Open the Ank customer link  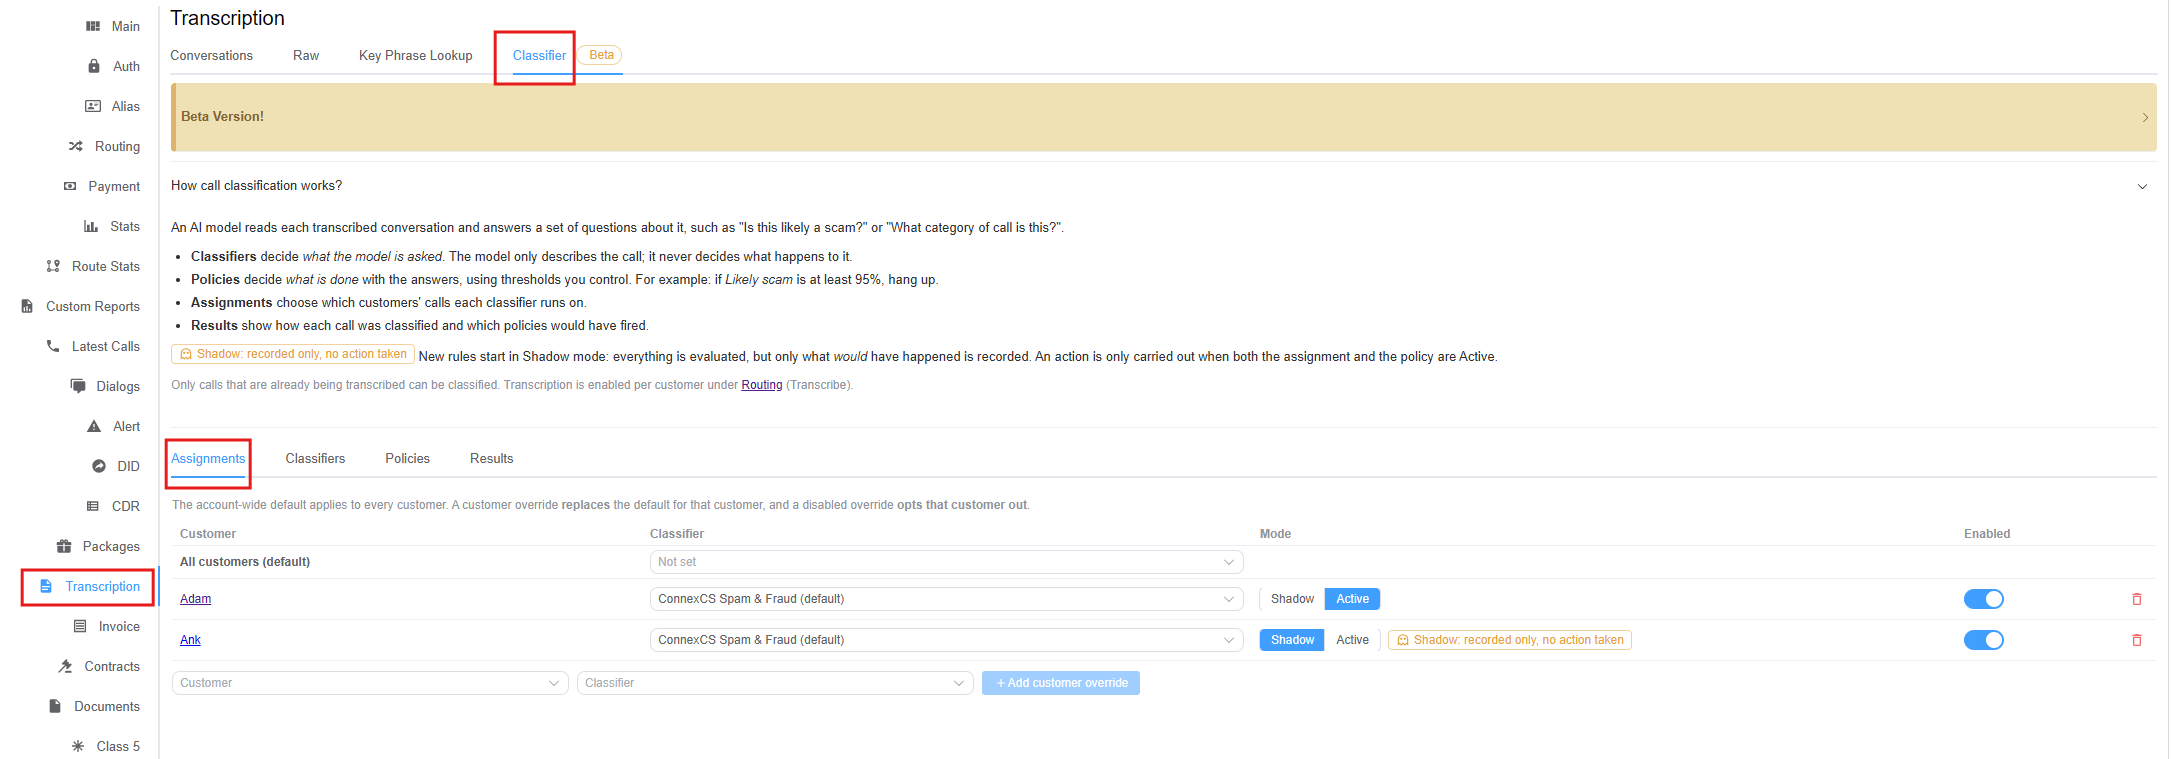[190, 640]
